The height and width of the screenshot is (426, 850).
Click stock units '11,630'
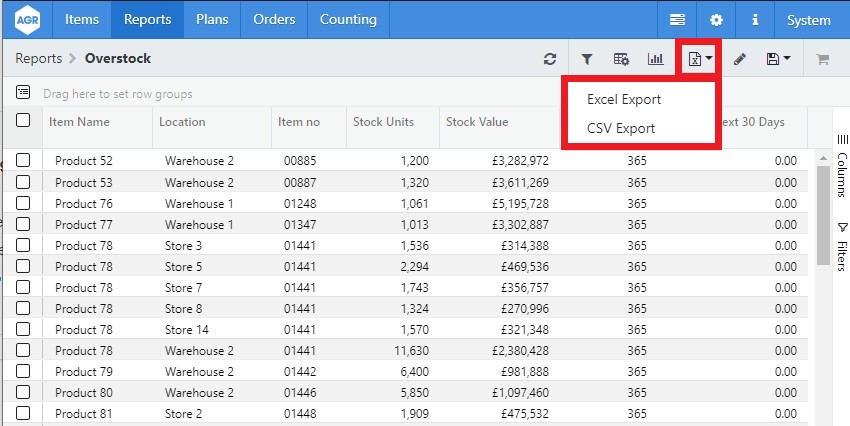point(411,351)
